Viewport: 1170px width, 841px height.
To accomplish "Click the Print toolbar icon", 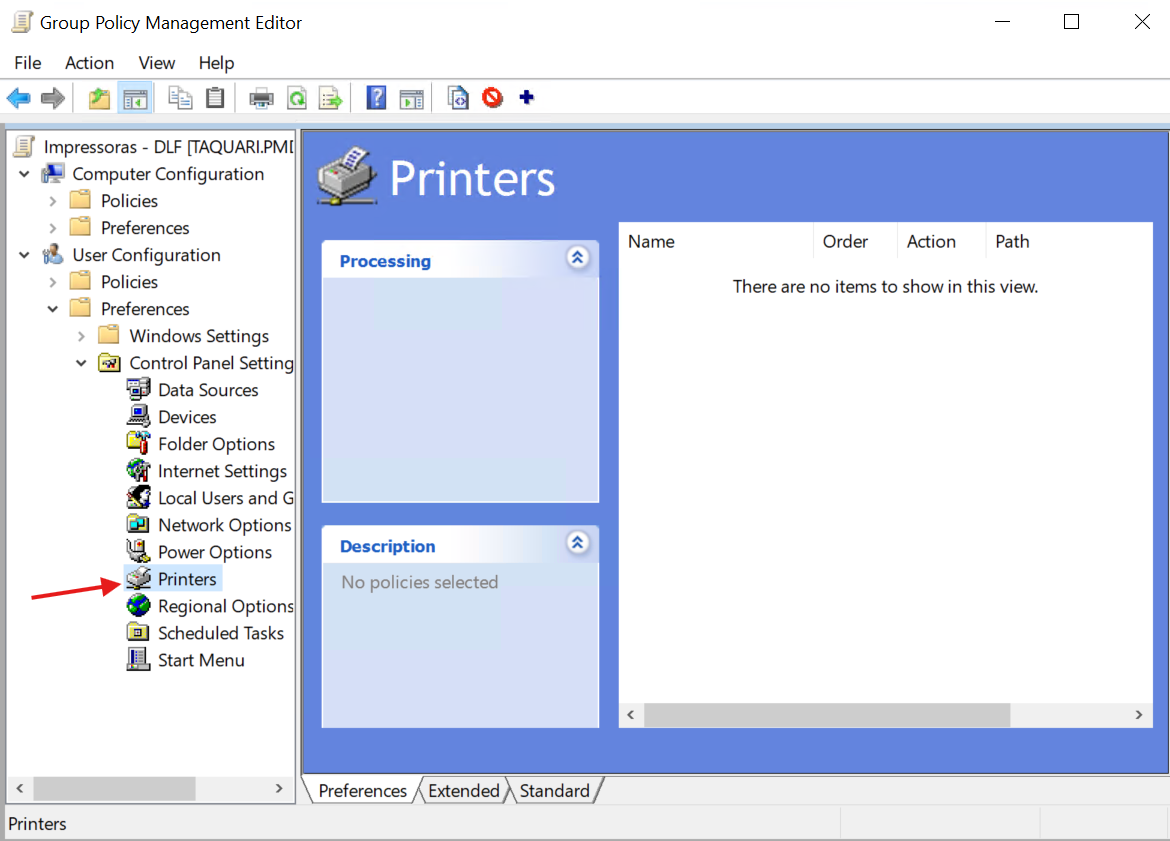I will [x=261, y=98].
